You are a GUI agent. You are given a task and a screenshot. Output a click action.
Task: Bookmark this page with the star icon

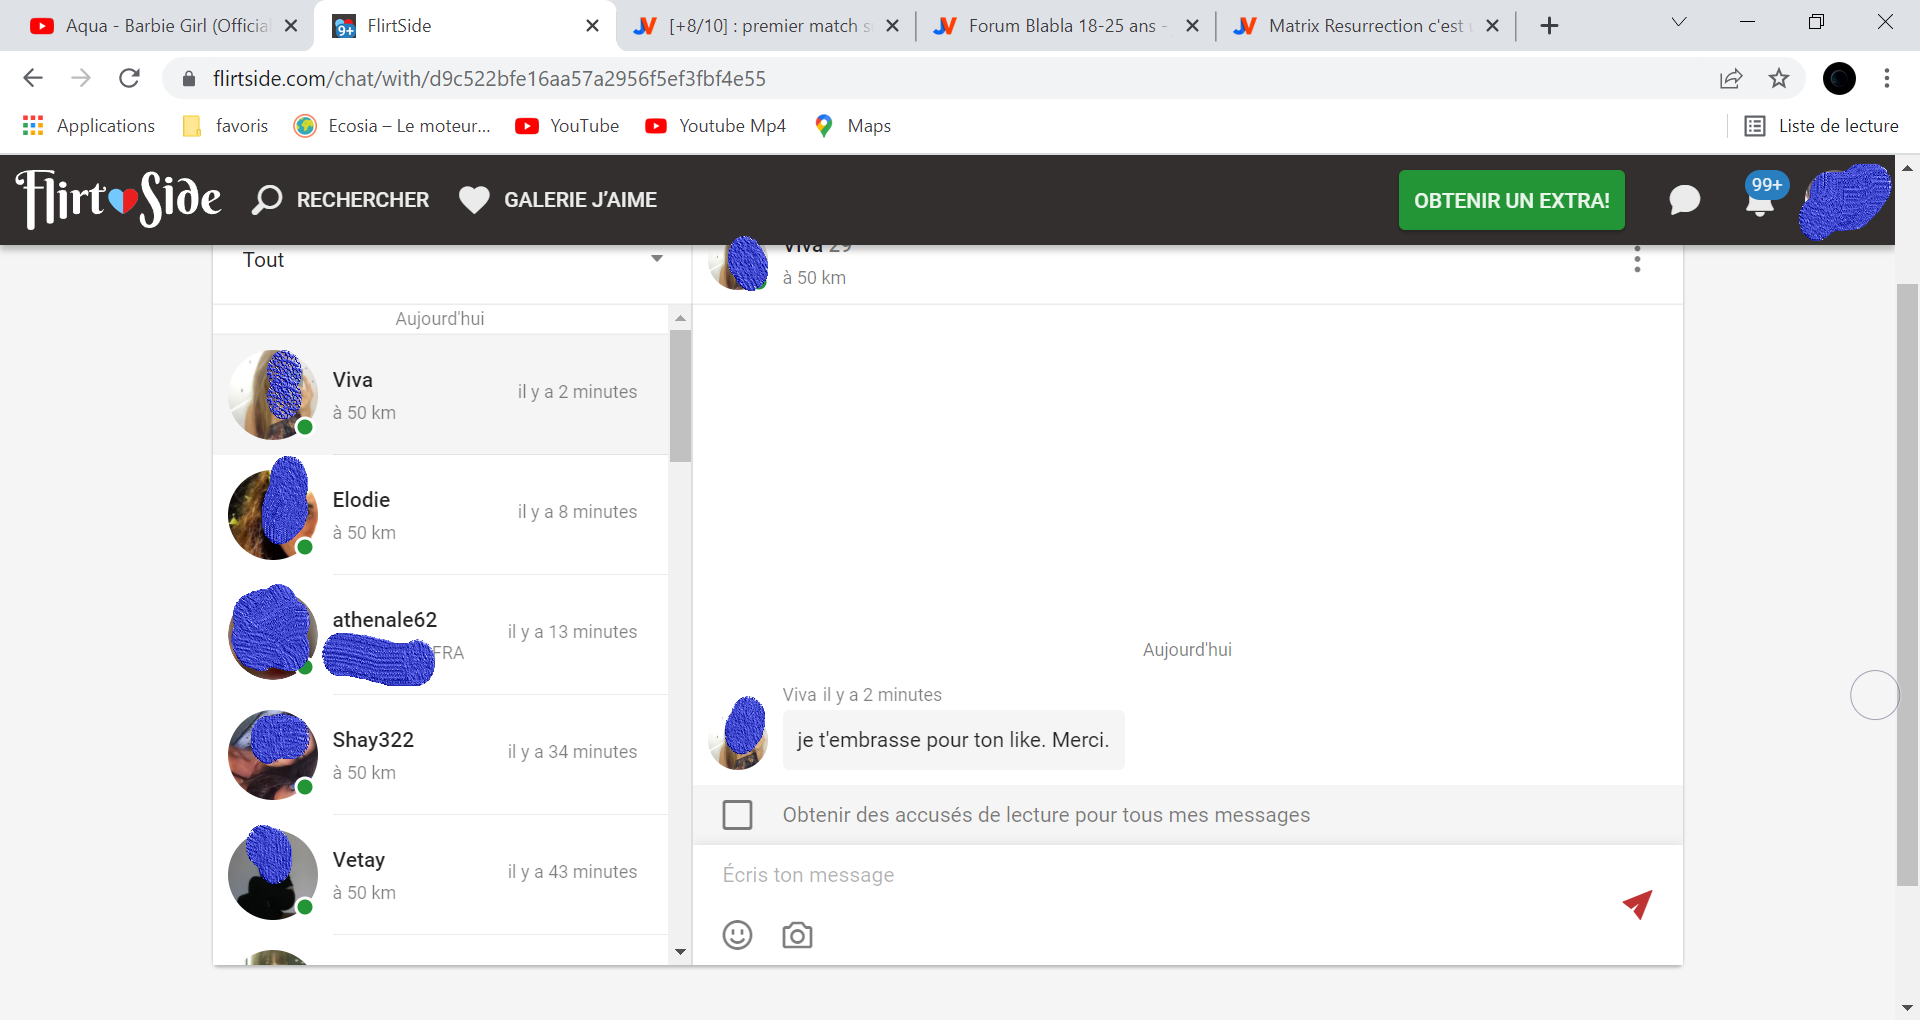[x=1779, y=78]
